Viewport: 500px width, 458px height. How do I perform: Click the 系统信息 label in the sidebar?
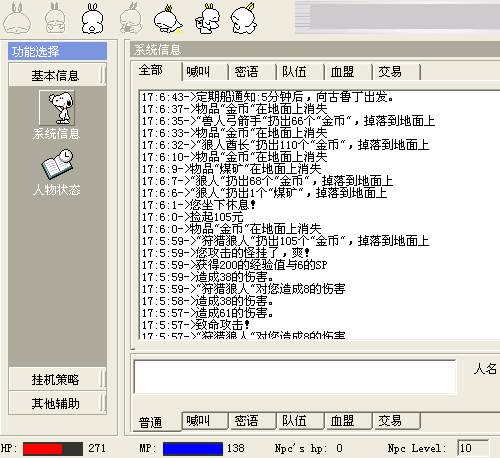56,134
